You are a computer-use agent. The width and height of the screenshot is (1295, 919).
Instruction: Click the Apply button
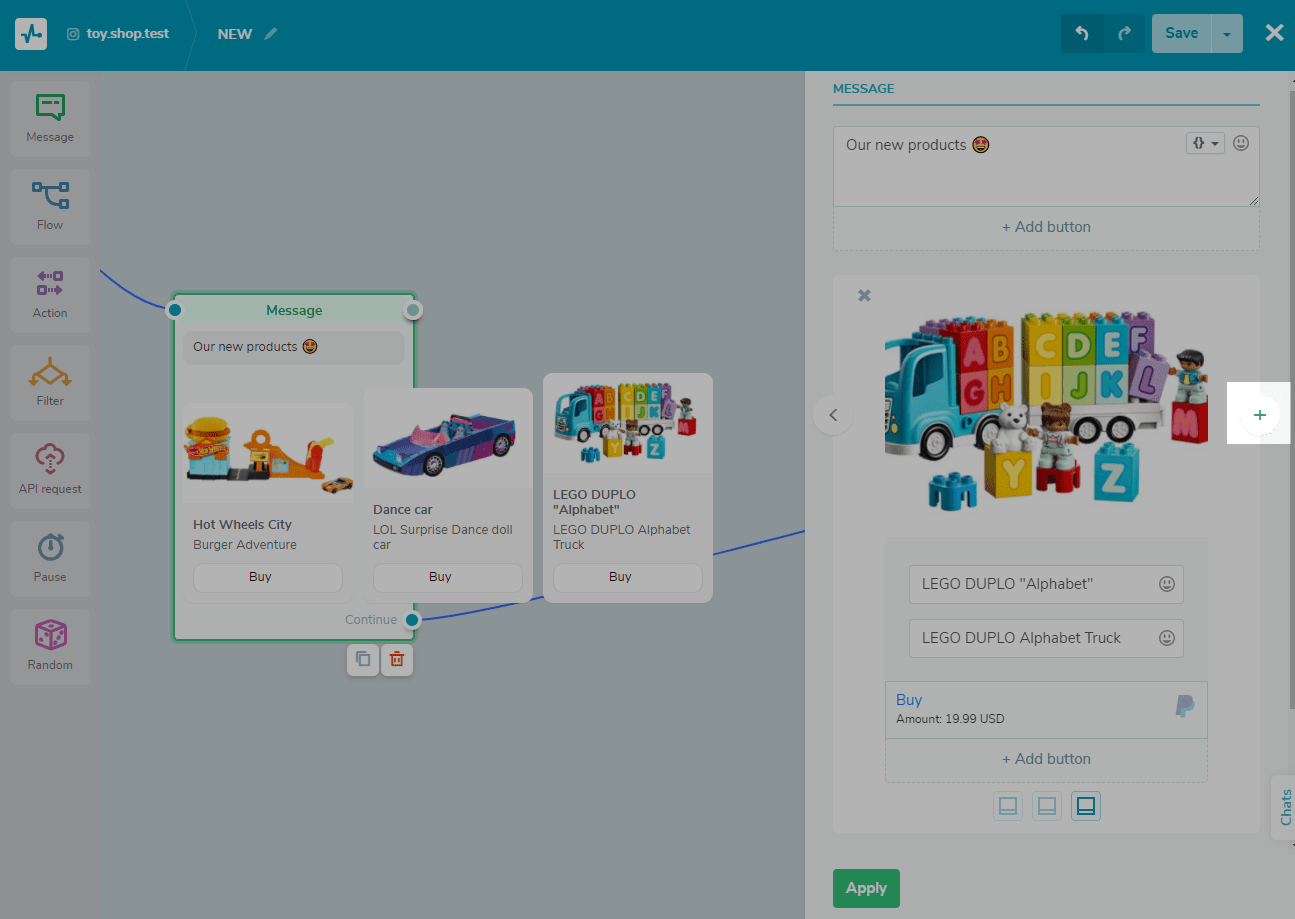[866, 888]
